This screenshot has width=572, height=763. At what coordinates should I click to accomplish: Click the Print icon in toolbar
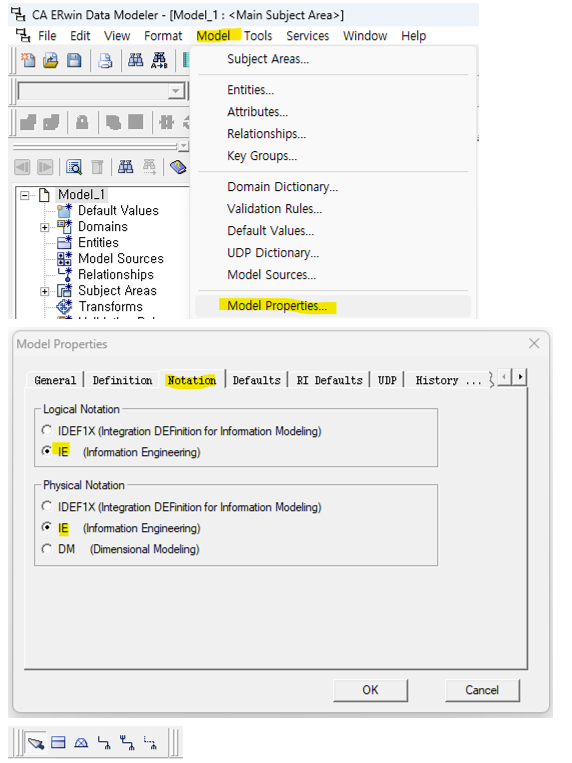(x=105, y=60)
